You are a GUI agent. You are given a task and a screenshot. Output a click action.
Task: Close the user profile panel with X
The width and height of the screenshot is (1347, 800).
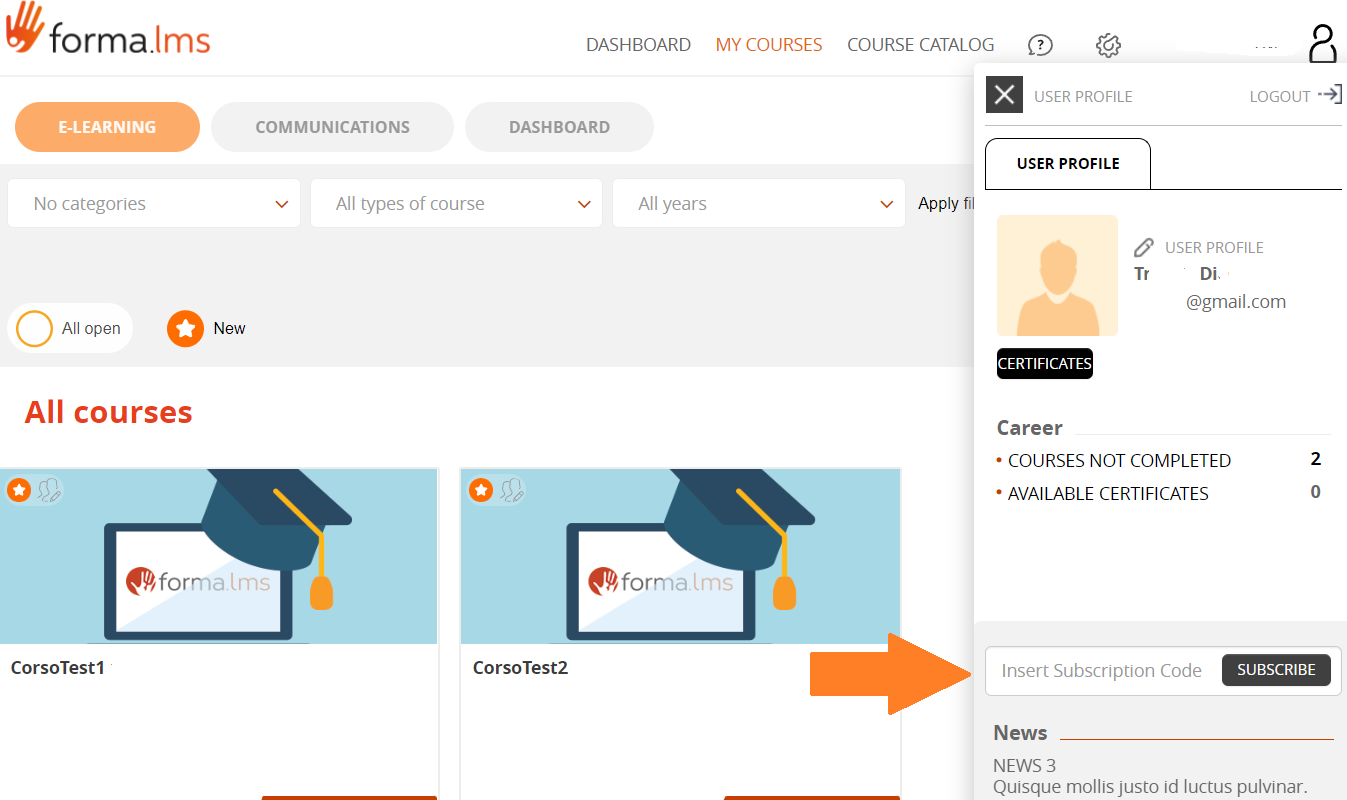click(x=1004, y=95)
